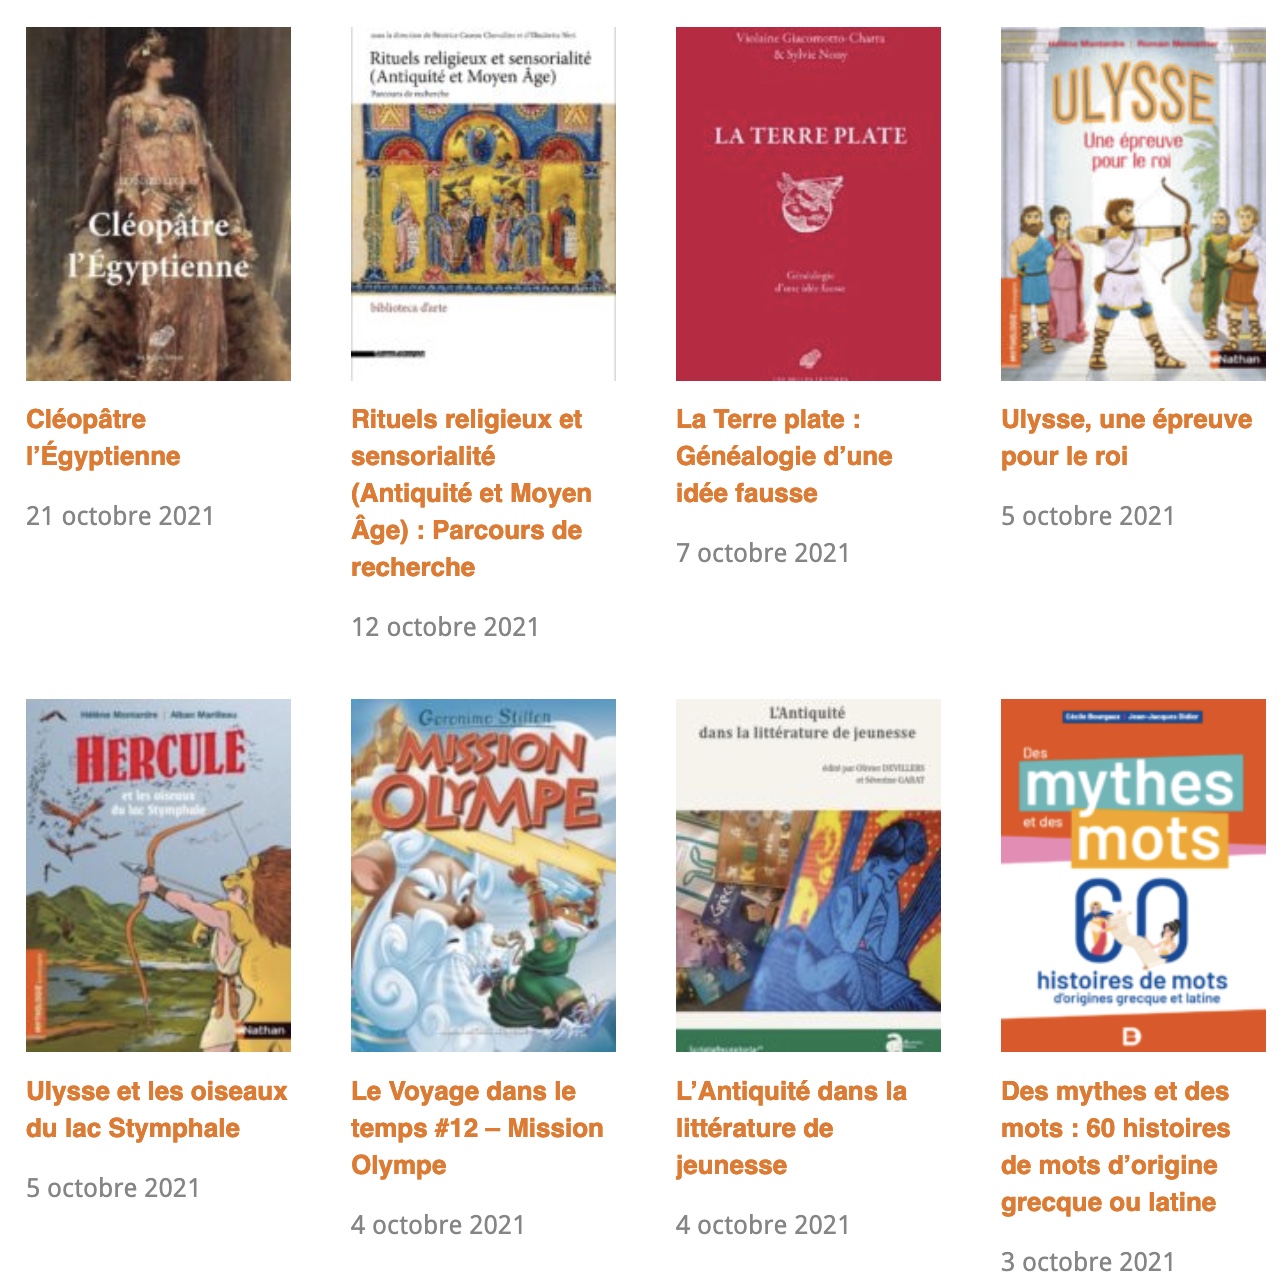Viewport: 1288px width, 1286px height.
Task: Click the Mission Olympe cover image
Action: tap(483, 875)
